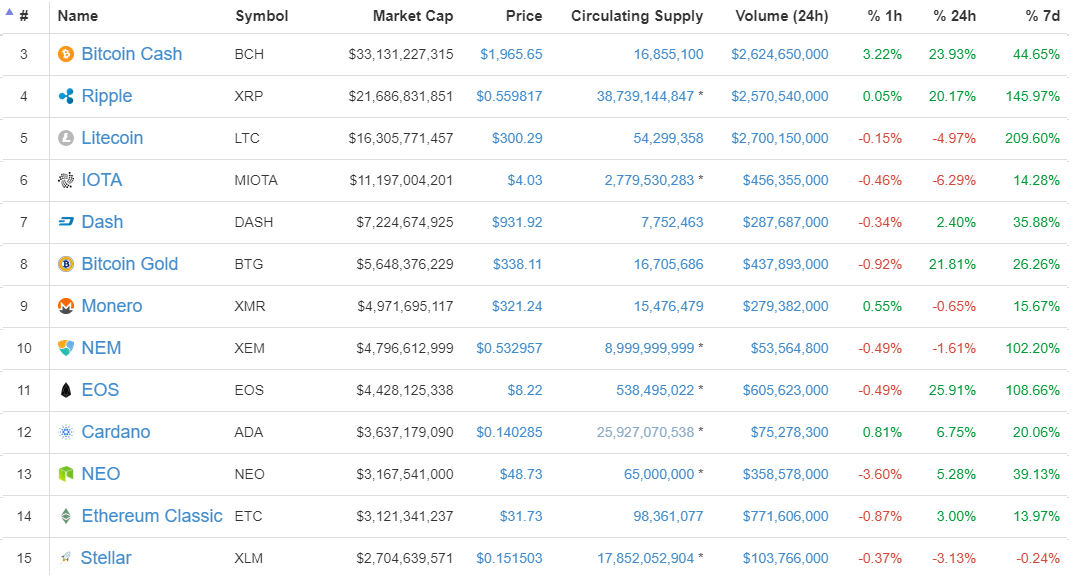Screen dimensions: 1077x578
Task: Open the Stellar price $0.151503 link
Action: [x=510, y=559]
